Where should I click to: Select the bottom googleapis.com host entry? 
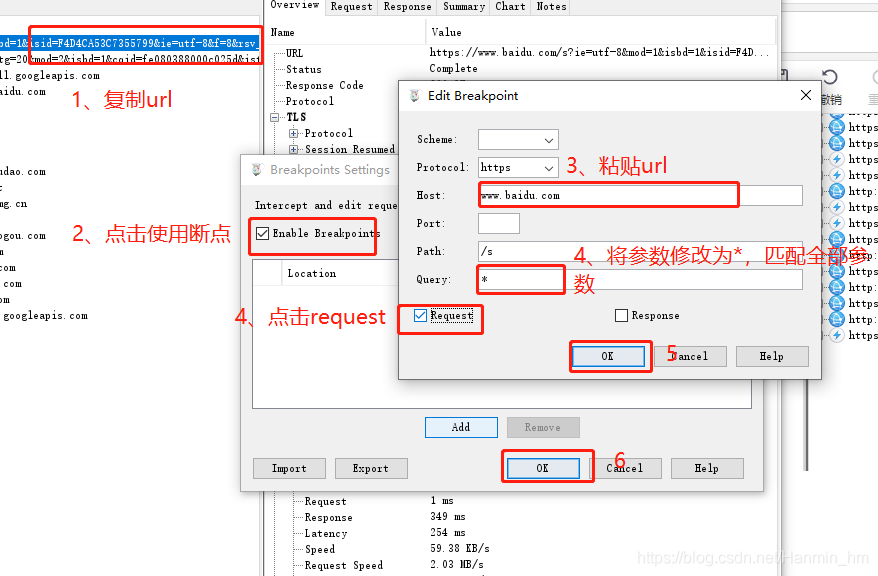click(x=44, y=316)
